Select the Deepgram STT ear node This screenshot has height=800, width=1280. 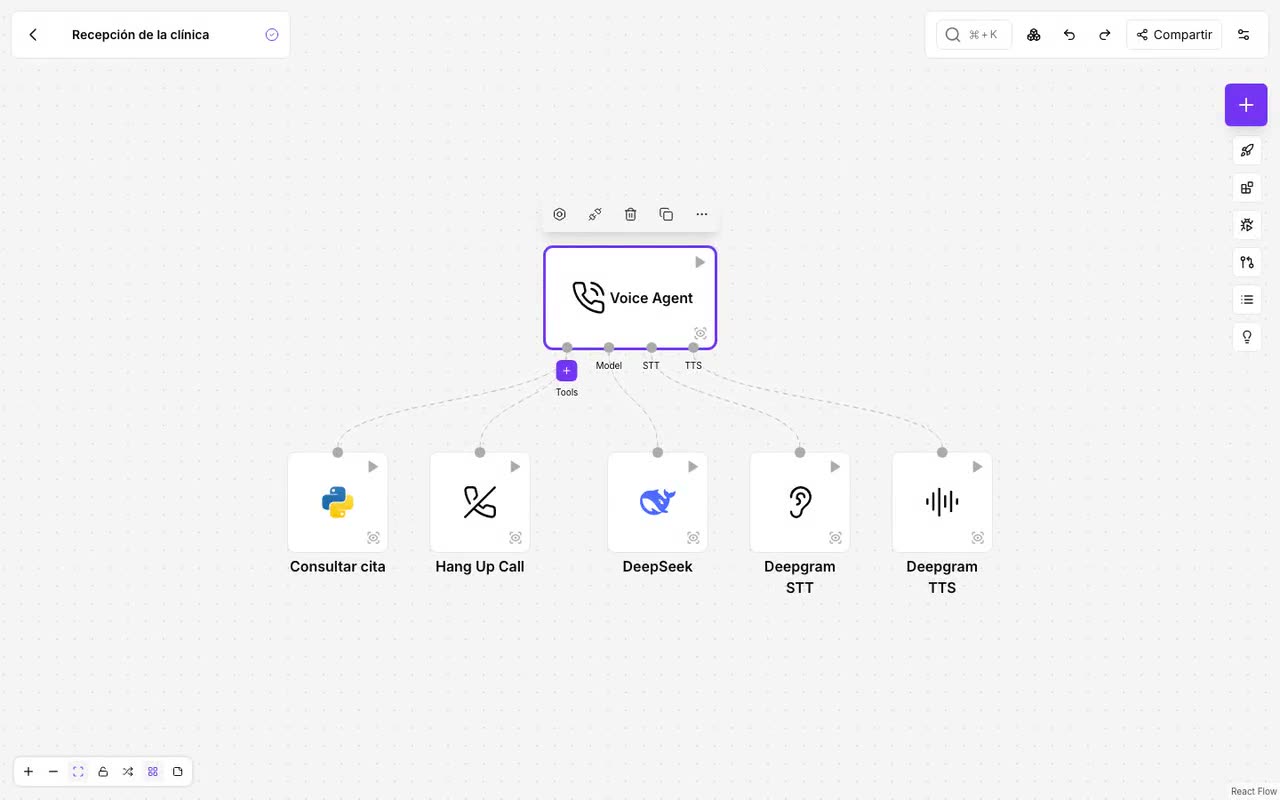pos(800,502)
